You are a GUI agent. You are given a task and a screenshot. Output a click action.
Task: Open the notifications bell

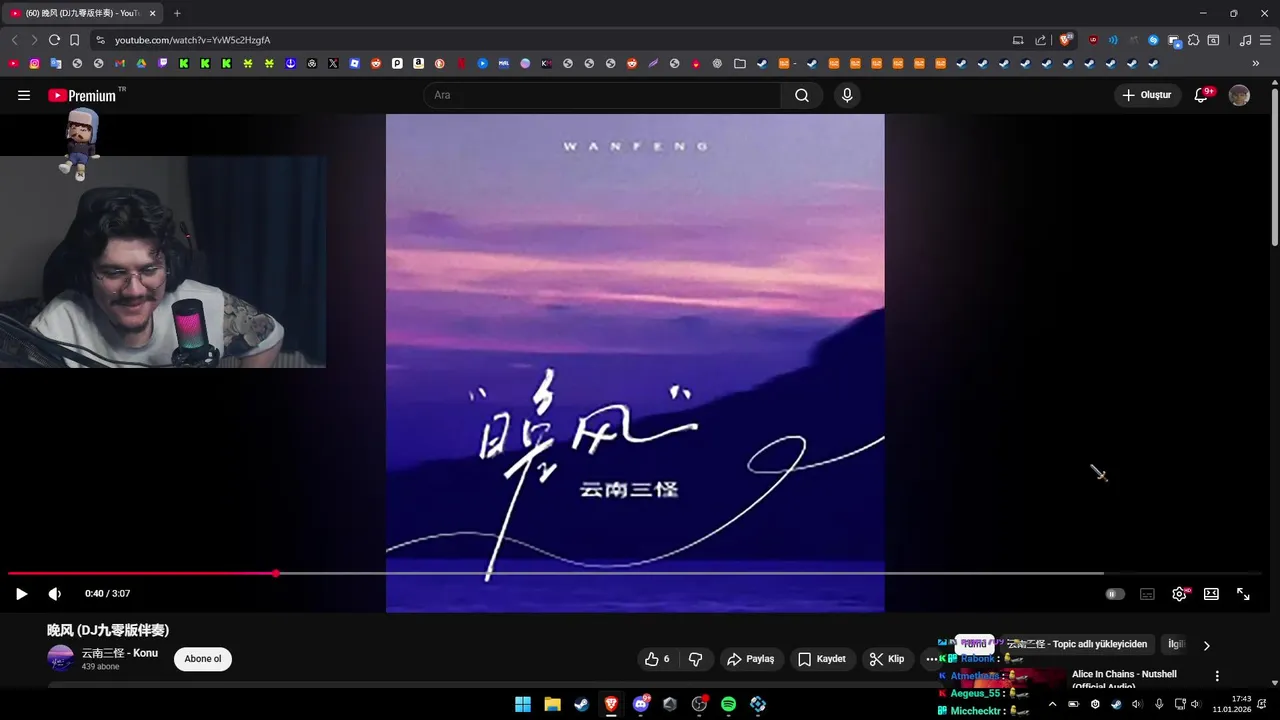pyautogui.click(x=1202, y=95)
